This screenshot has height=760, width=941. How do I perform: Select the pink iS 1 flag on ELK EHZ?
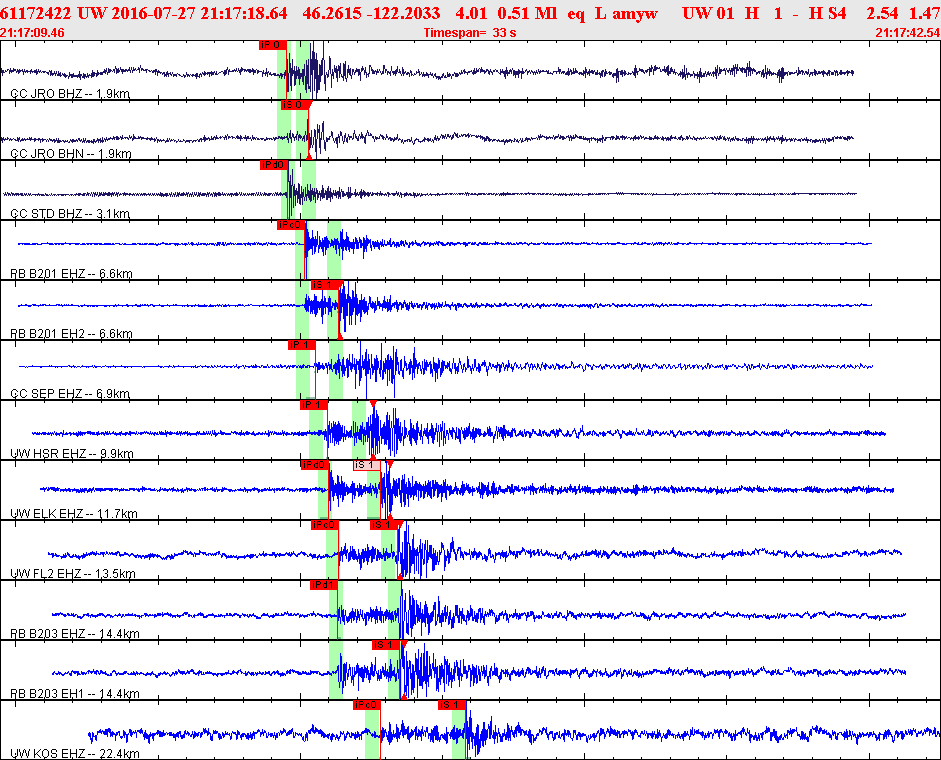366,465
